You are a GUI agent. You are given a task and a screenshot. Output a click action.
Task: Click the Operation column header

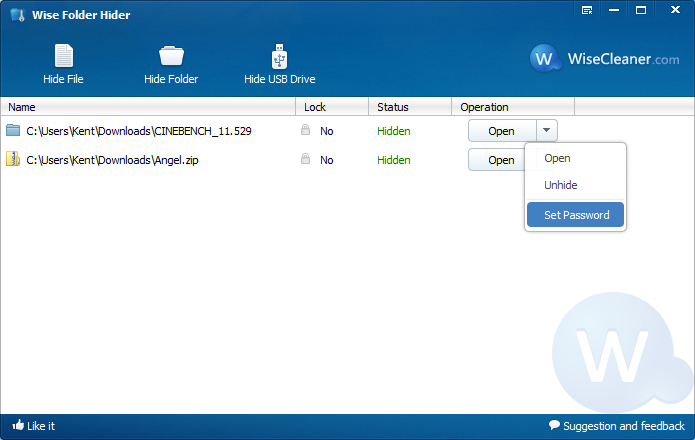(x=513, y=107)
